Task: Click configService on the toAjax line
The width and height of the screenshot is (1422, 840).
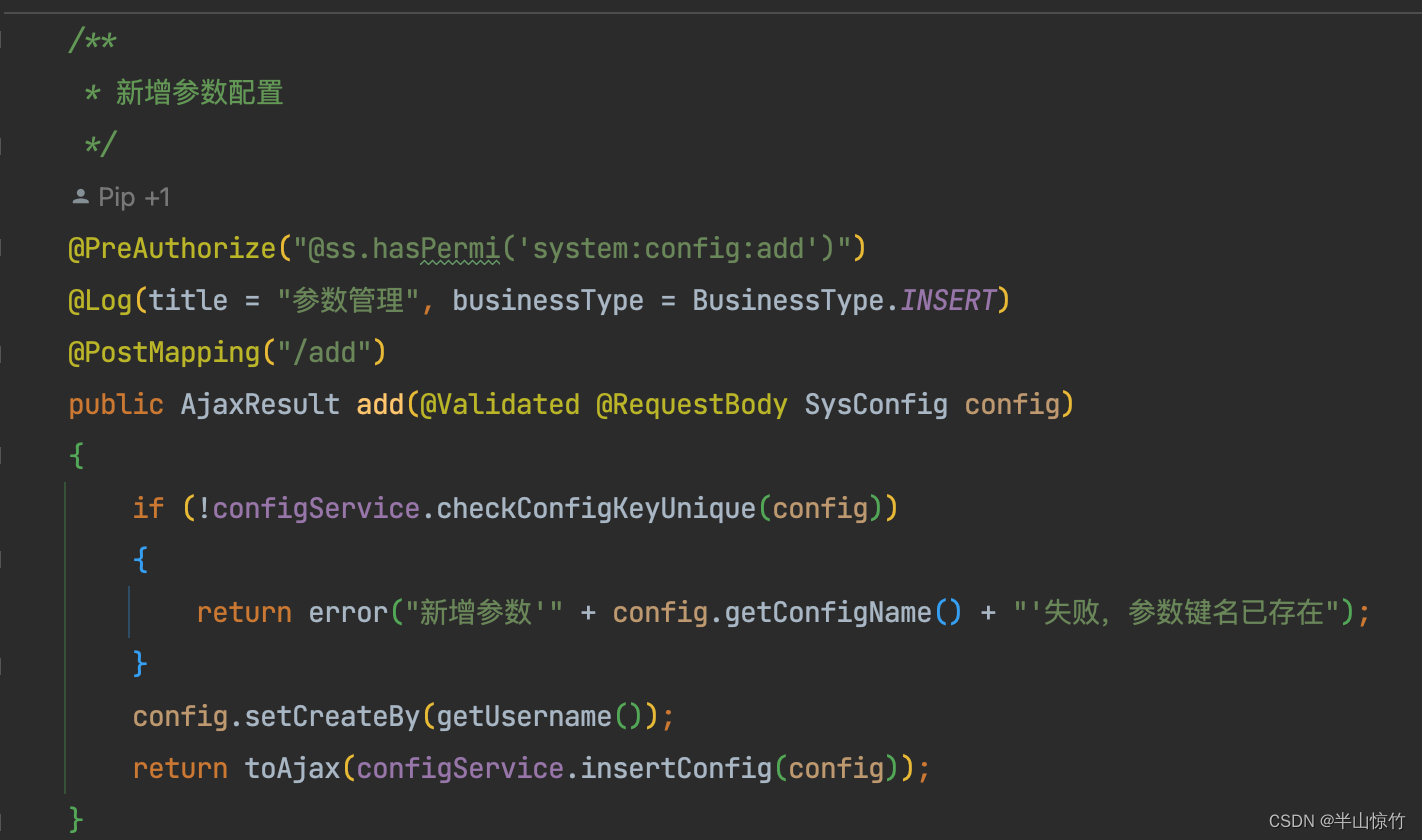Action: [460, 768]
